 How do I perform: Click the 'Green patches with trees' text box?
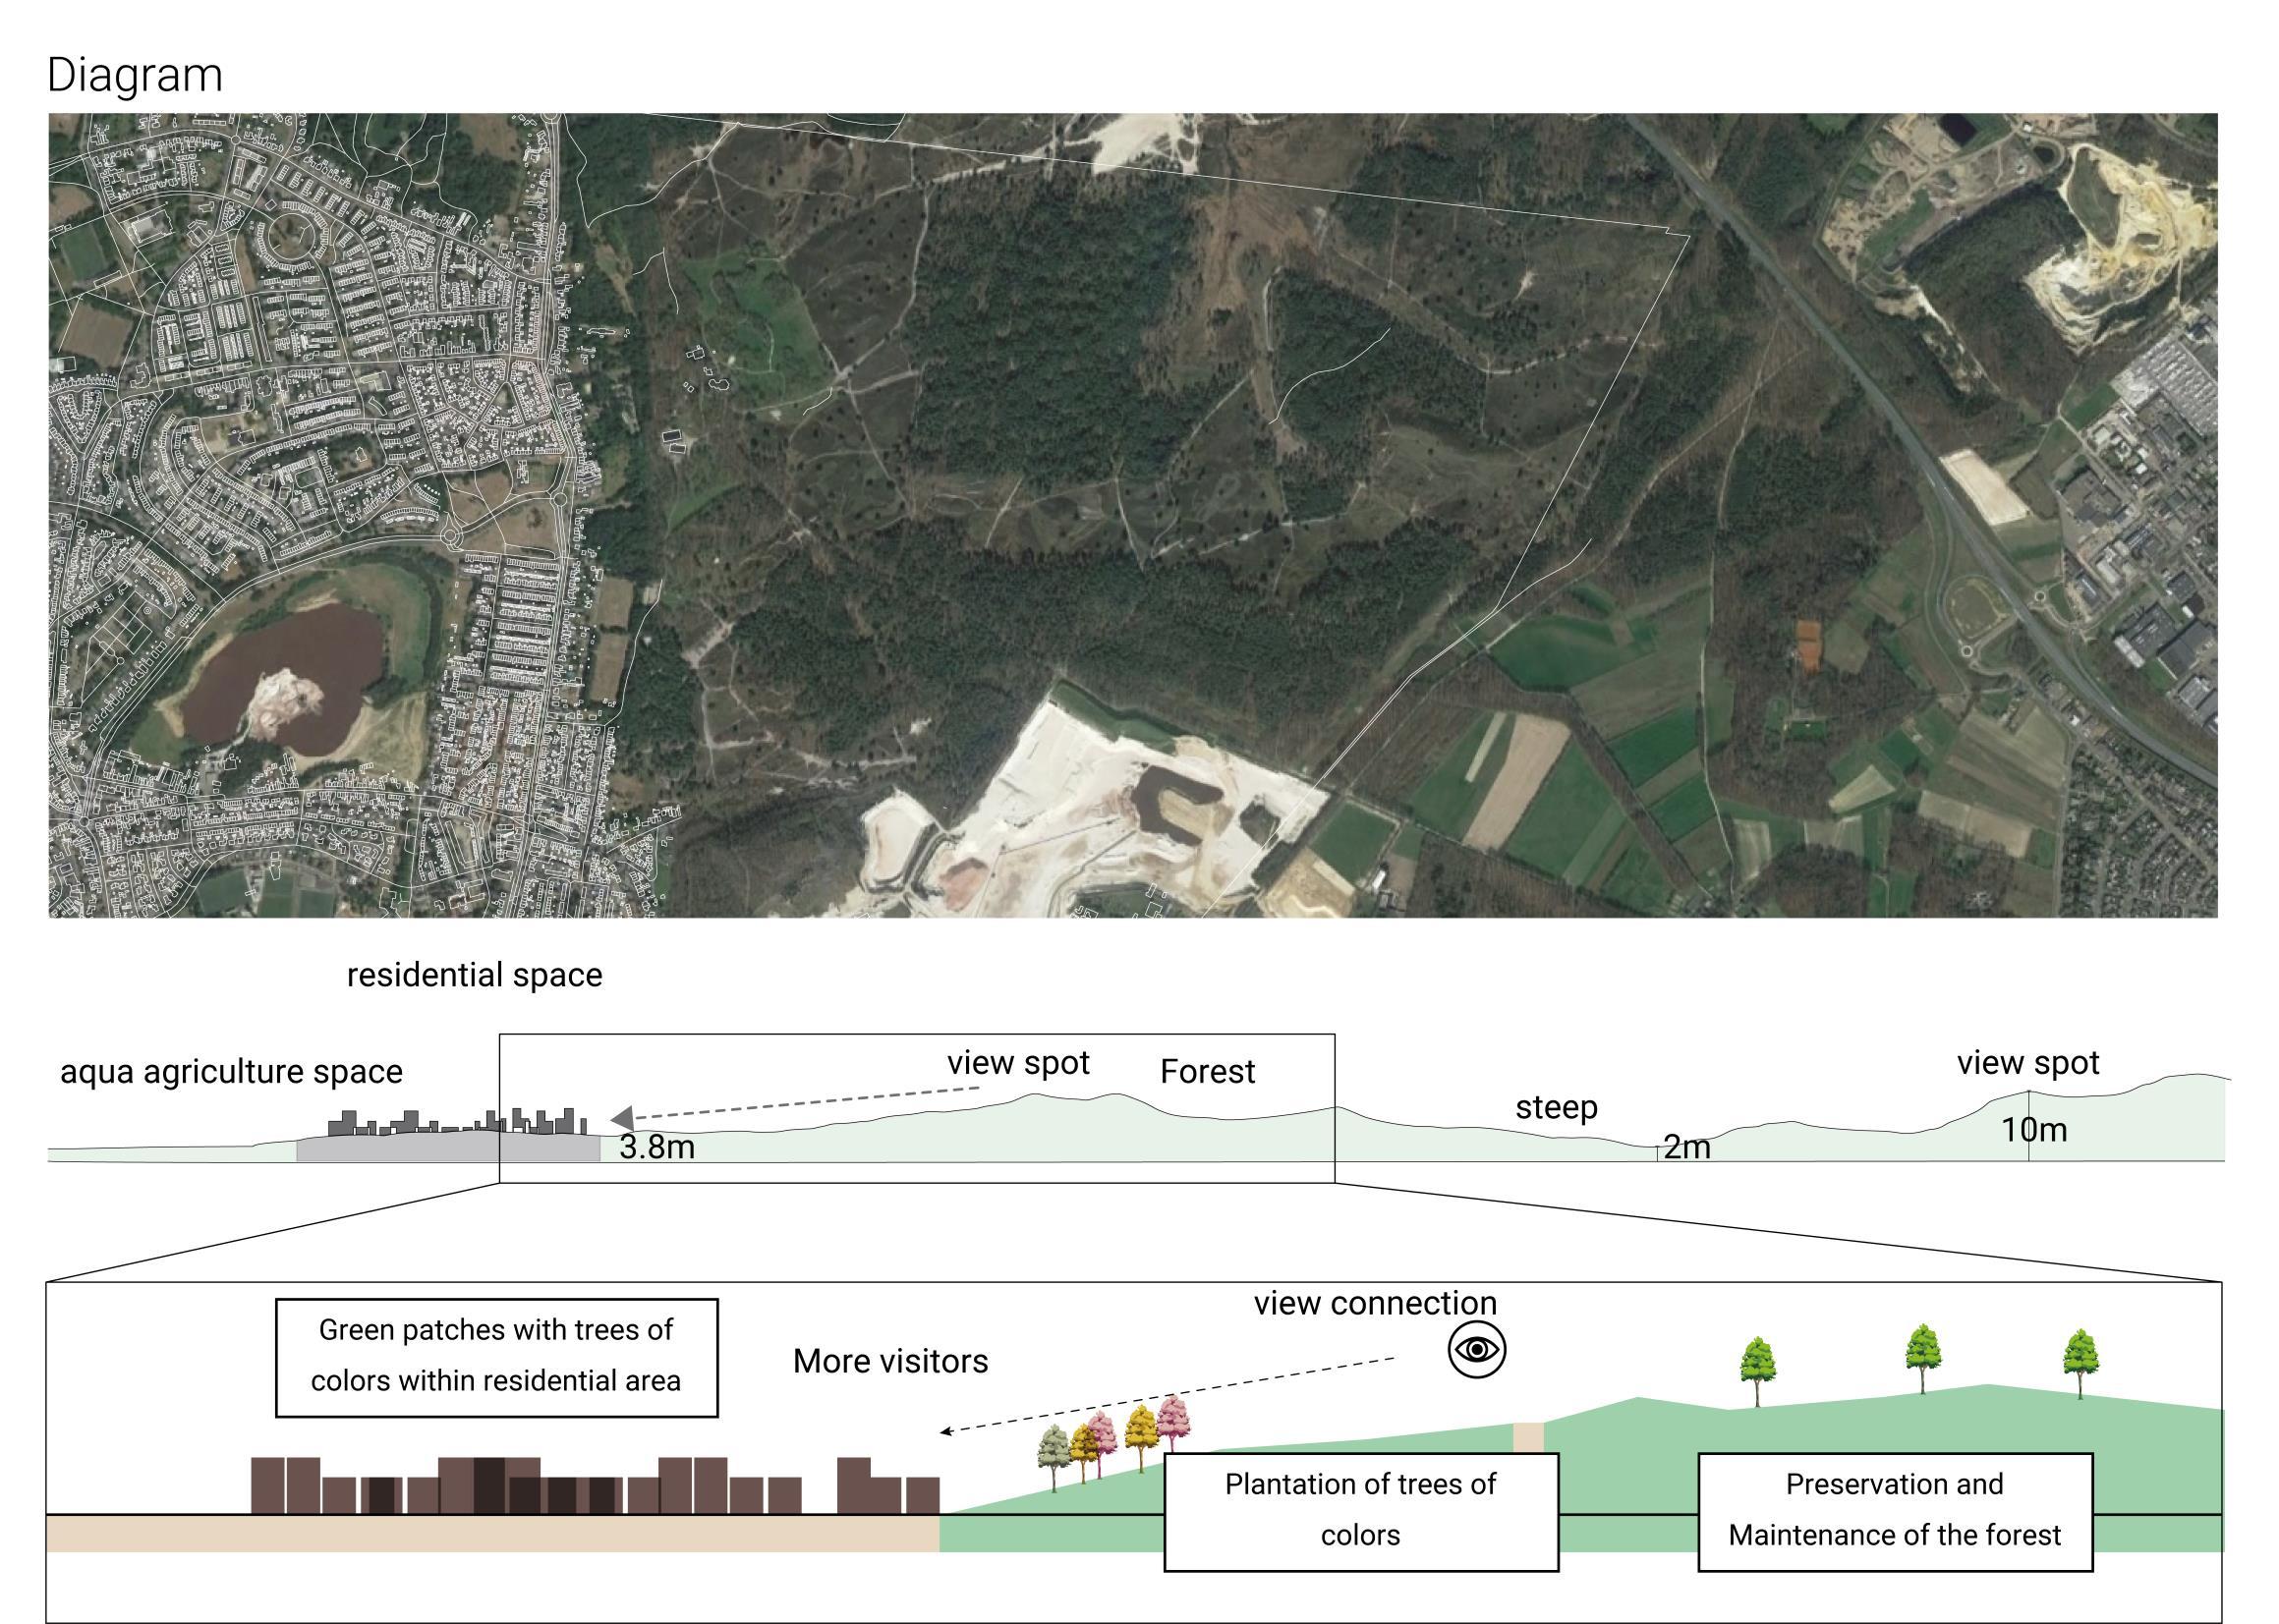point(496,1357)
